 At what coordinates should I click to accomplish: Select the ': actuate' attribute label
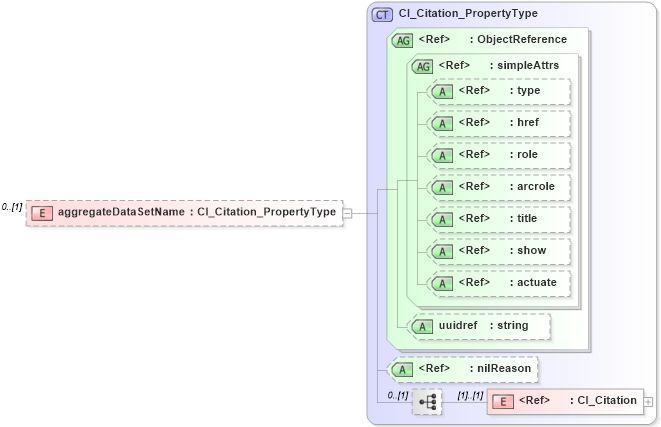[x=533, y=282]
